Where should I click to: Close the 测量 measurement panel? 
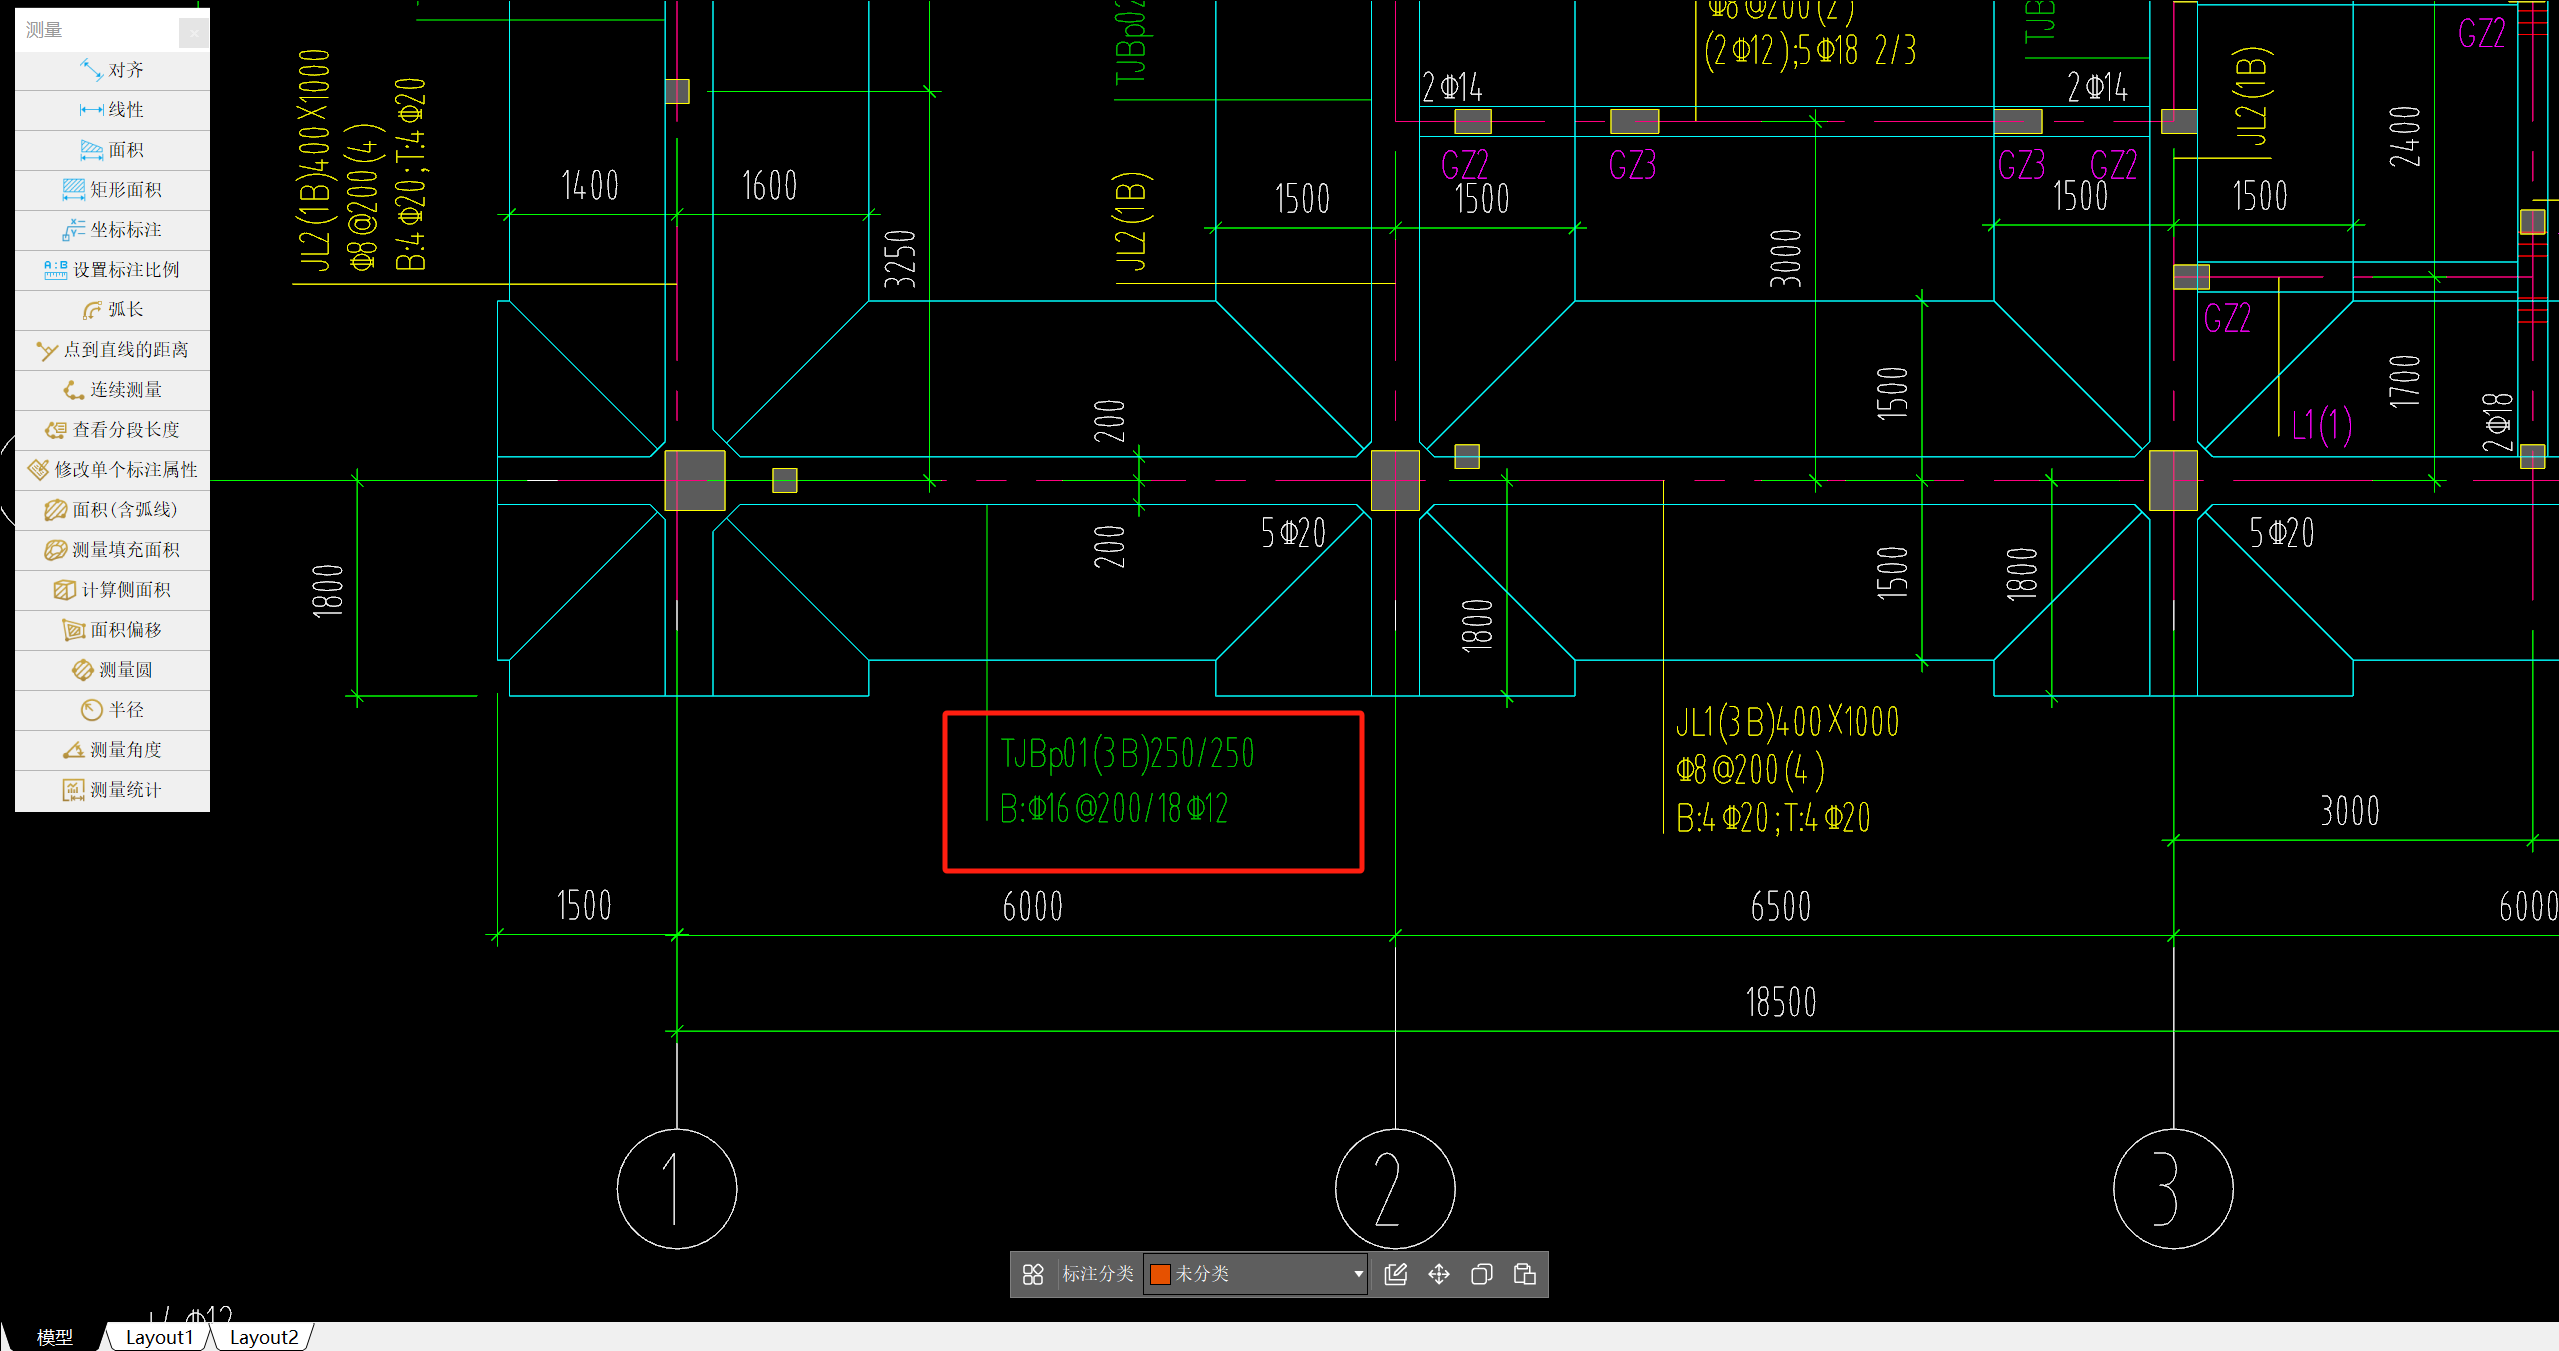click(x=194, y=32)
